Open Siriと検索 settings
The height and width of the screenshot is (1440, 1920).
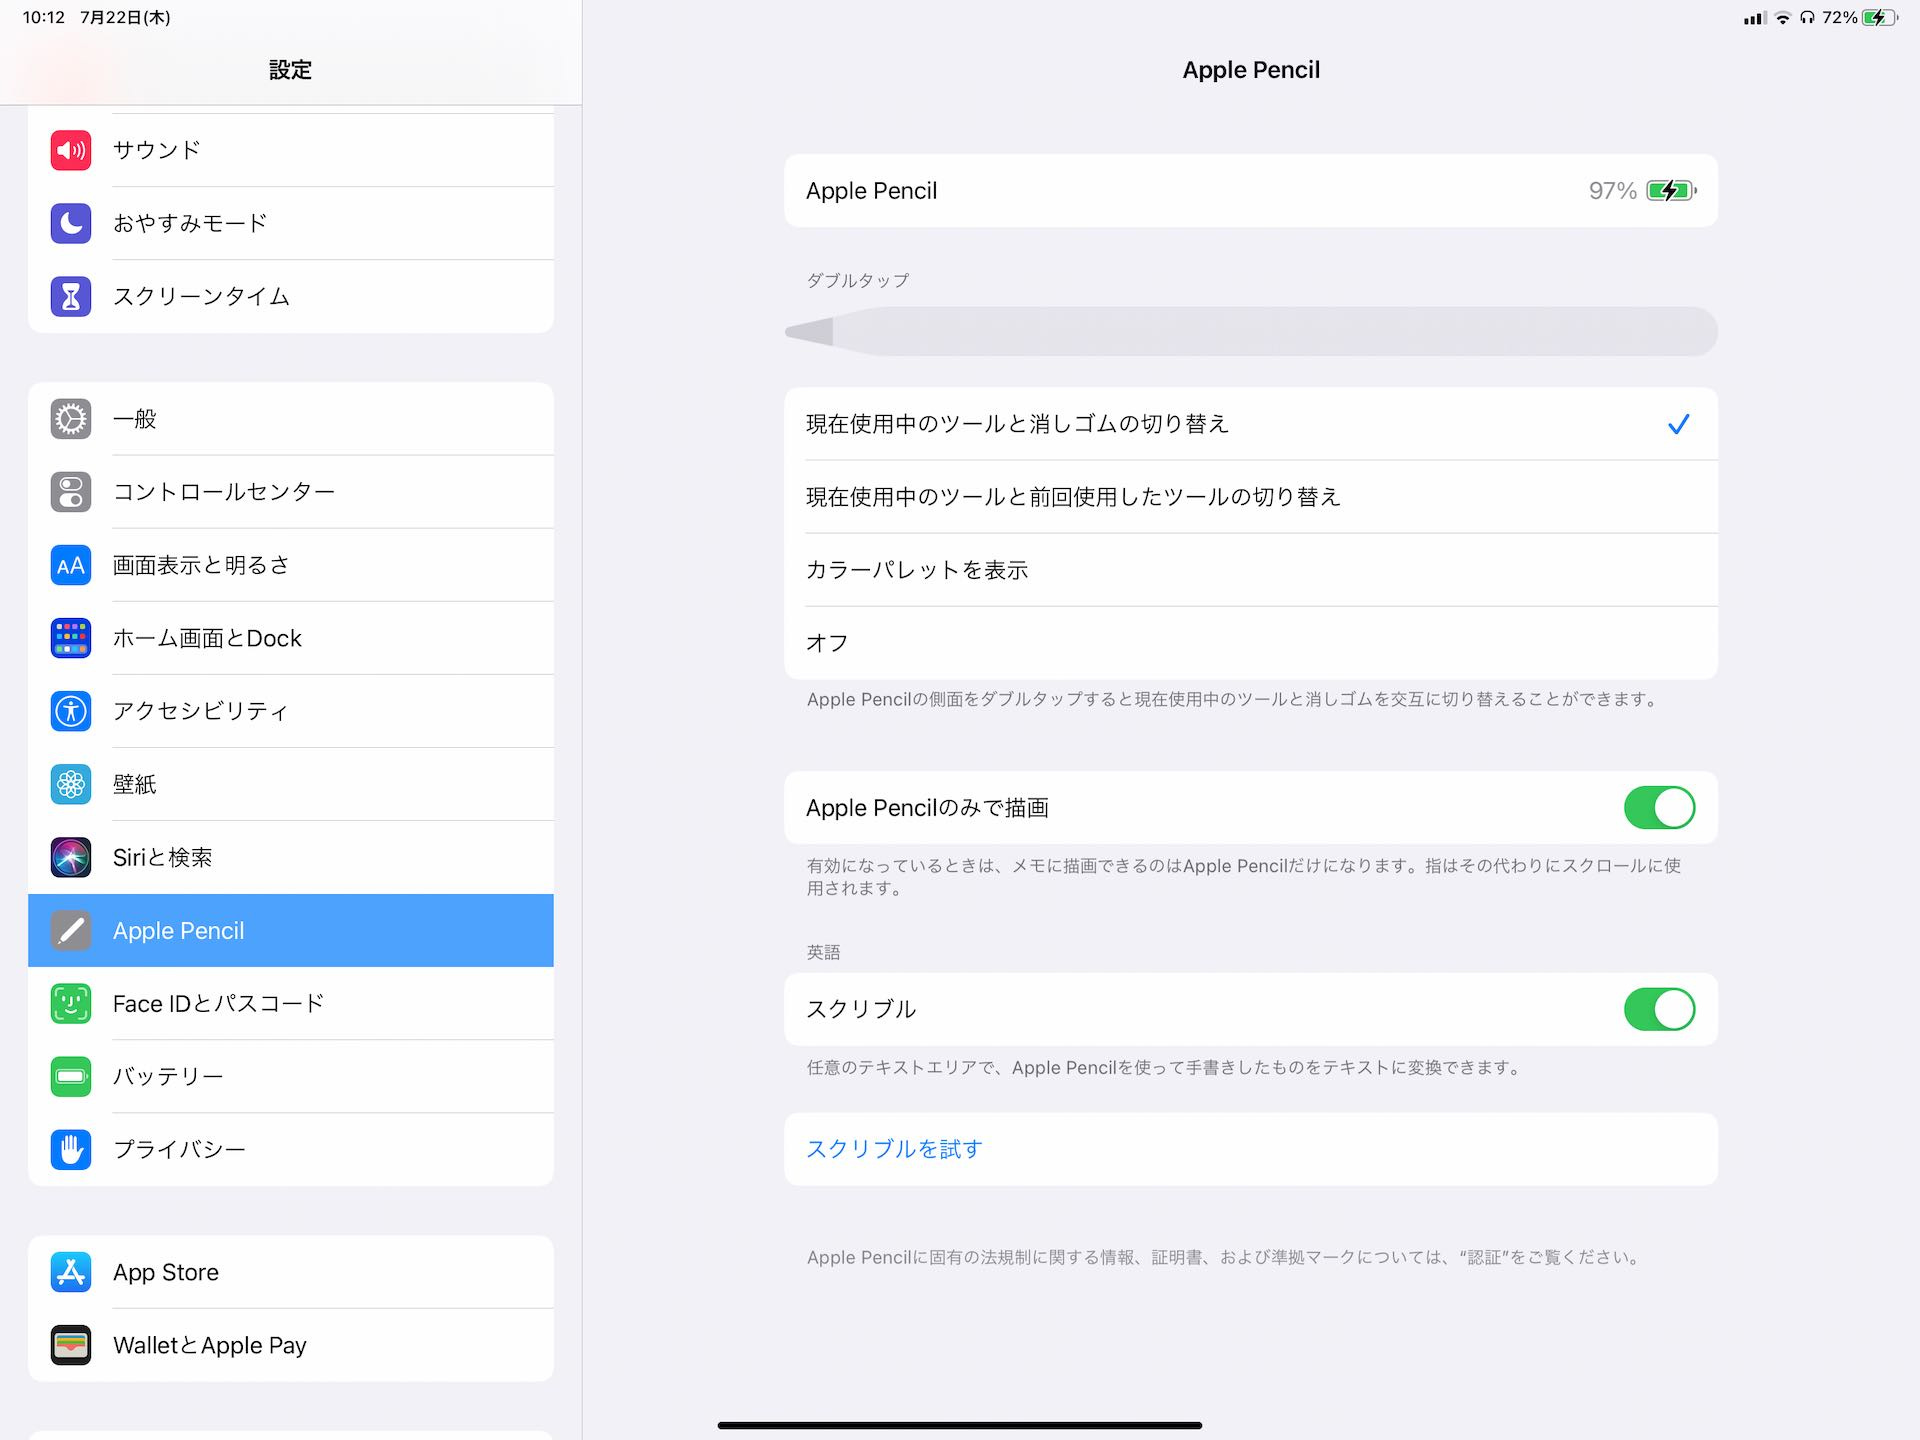click(x=291, y=857)
